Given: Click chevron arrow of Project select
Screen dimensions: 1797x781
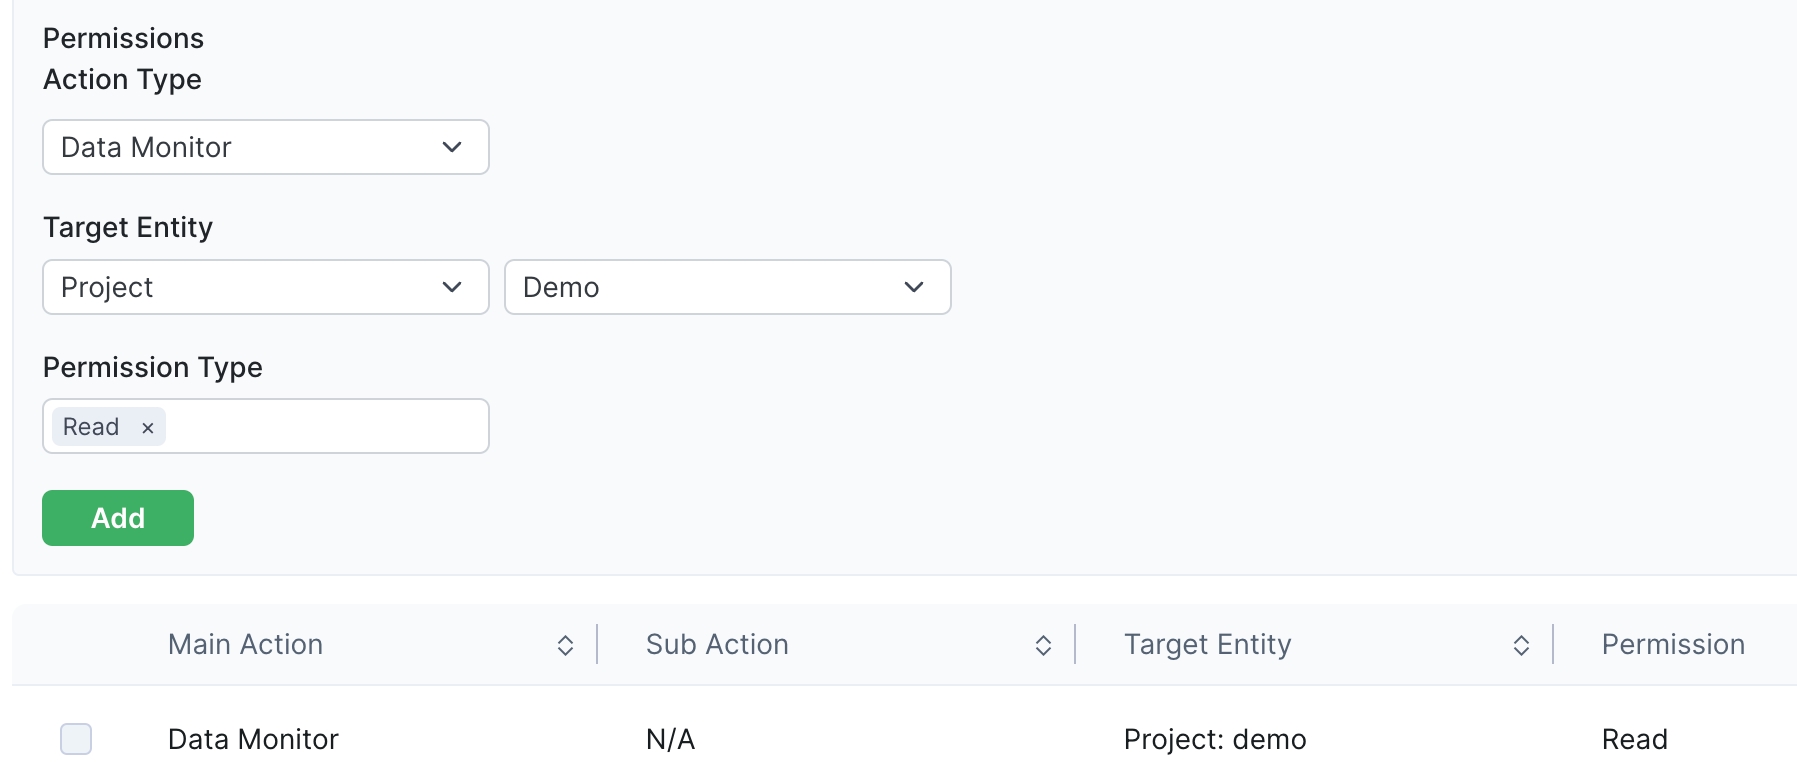Looking at the screenshot, I should (x=452, y=287).
